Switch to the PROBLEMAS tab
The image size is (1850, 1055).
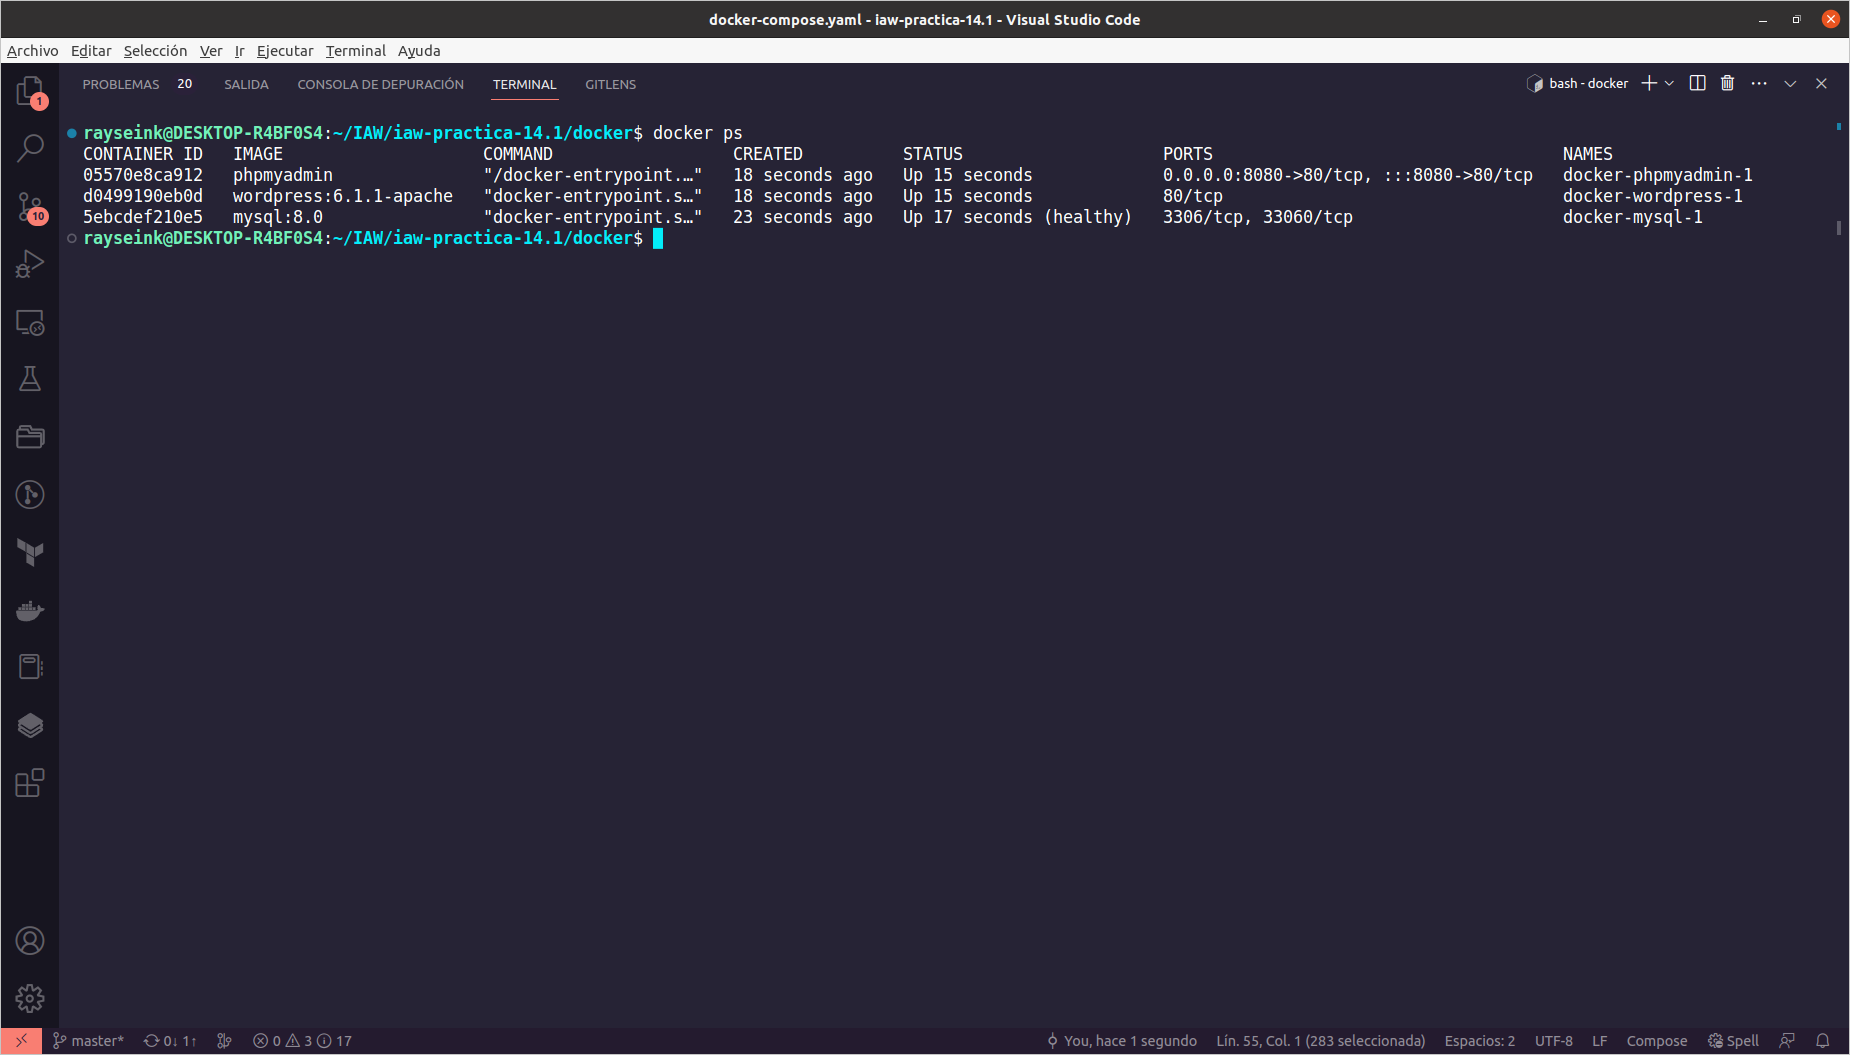121,84
